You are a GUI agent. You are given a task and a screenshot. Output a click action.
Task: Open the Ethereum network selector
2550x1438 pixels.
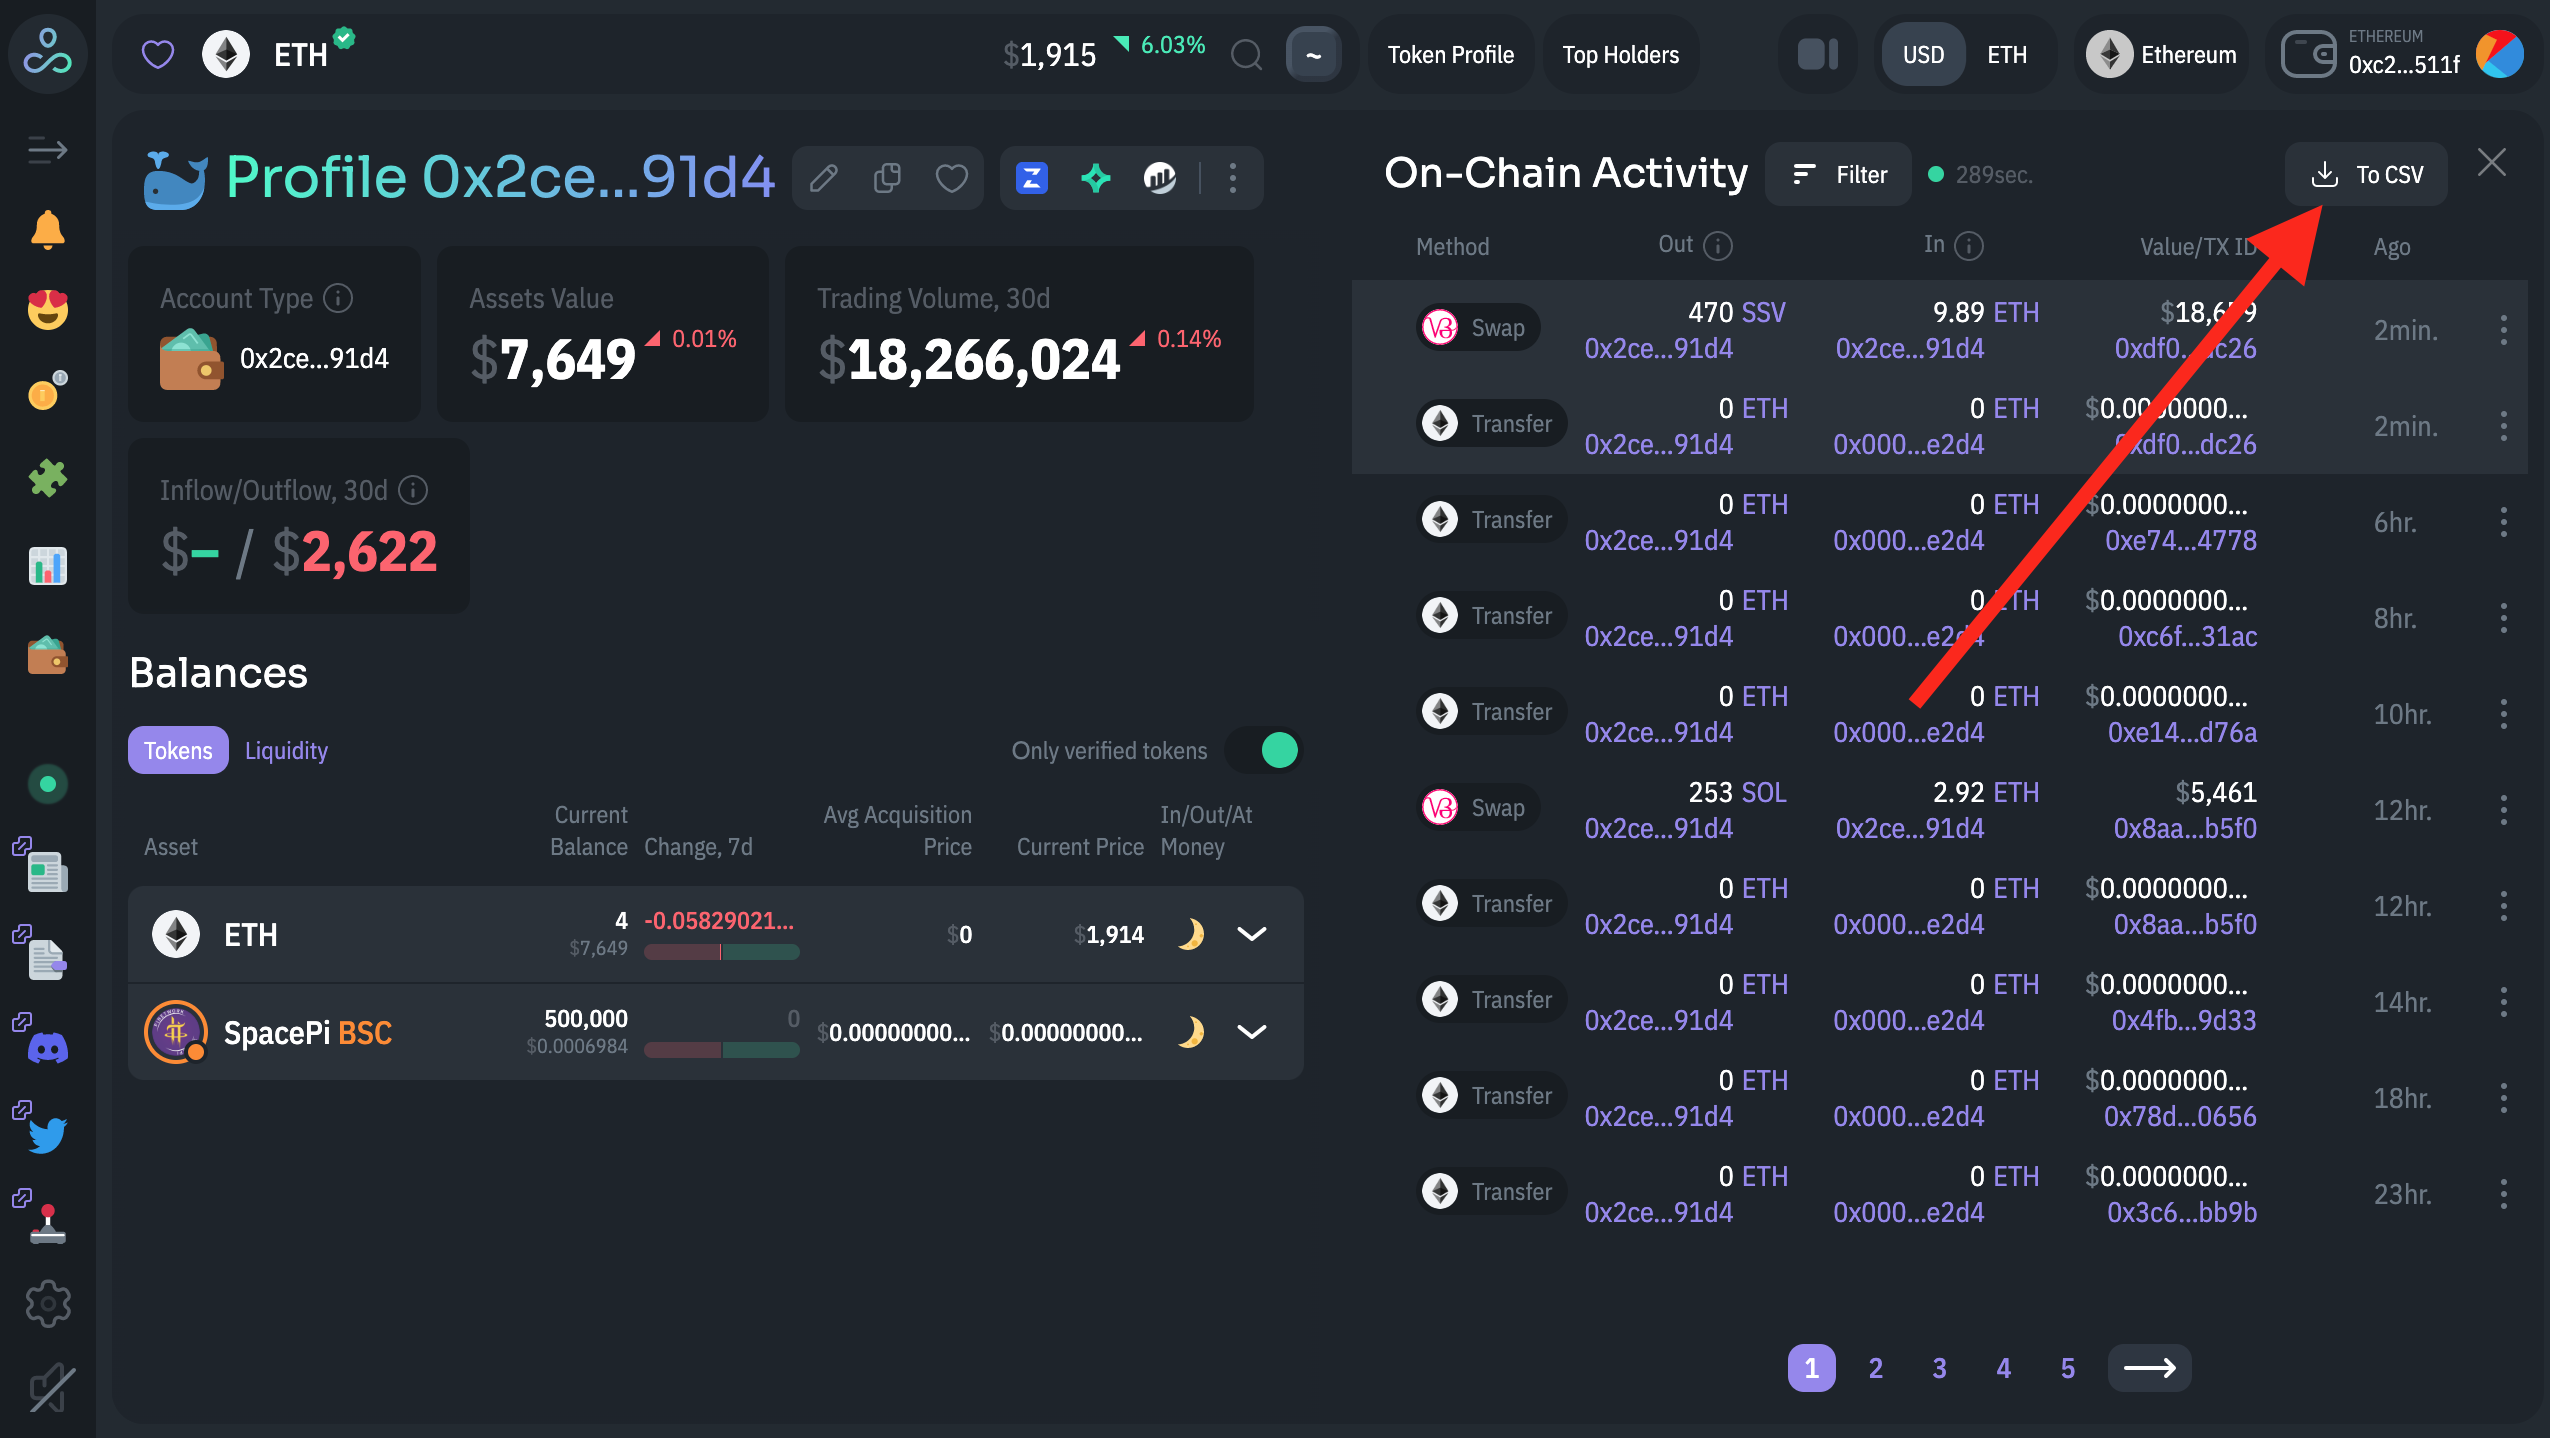pos(2162,55)
